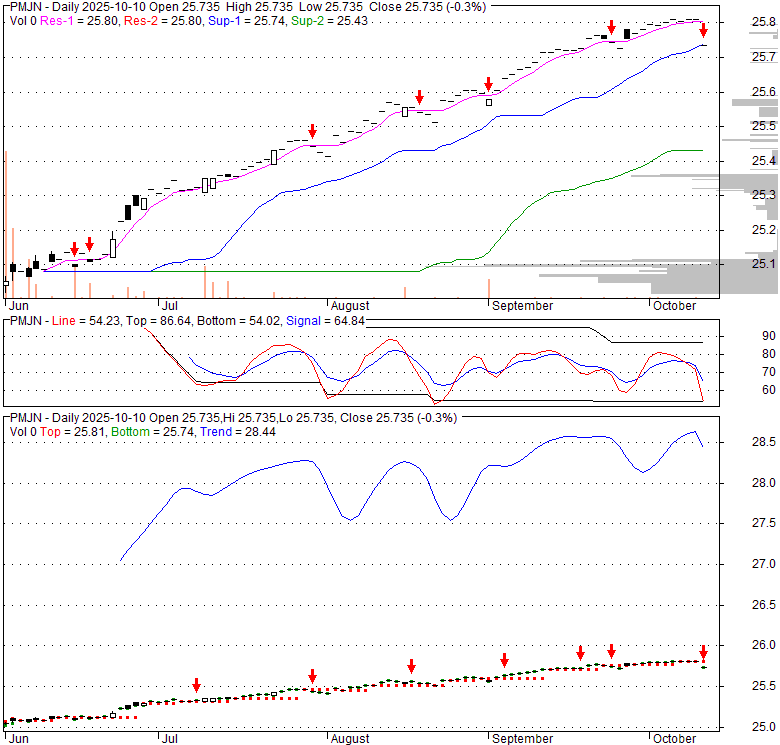The width and height of the screenshot is (780, 745).
Task: Select the late-July red arrow in top chart
Action: (313, 131)
